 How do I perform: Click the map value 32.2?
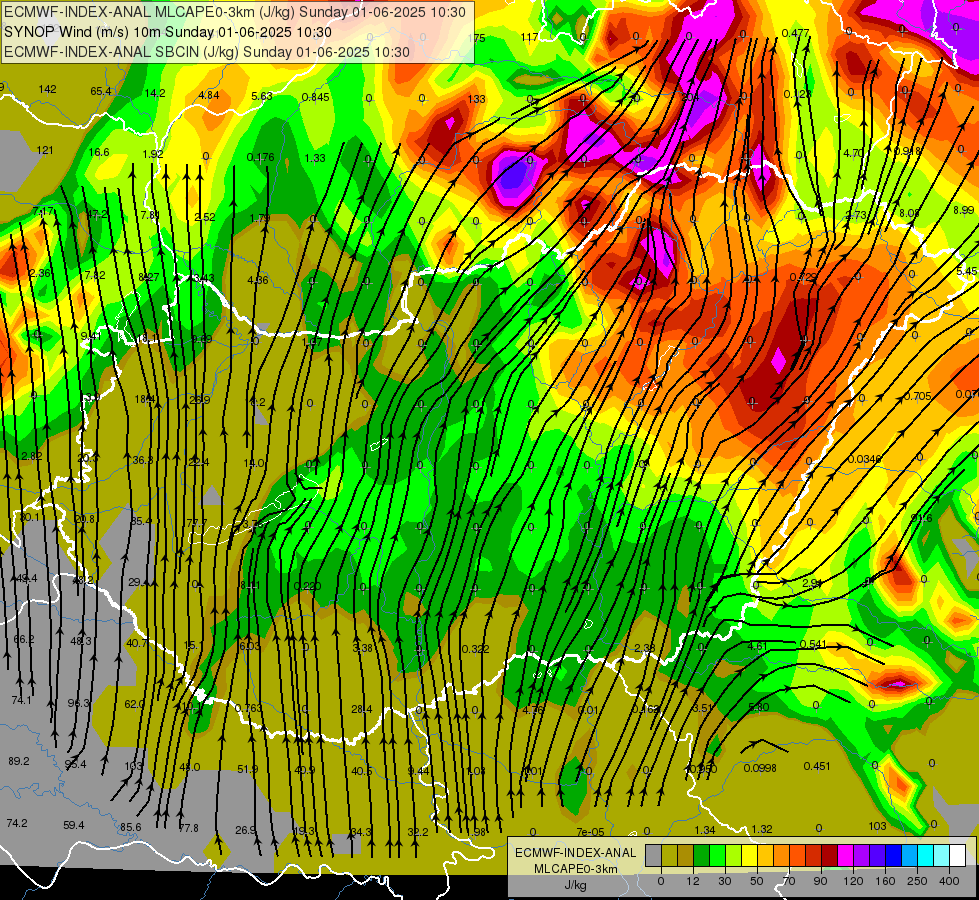[418, 832]
